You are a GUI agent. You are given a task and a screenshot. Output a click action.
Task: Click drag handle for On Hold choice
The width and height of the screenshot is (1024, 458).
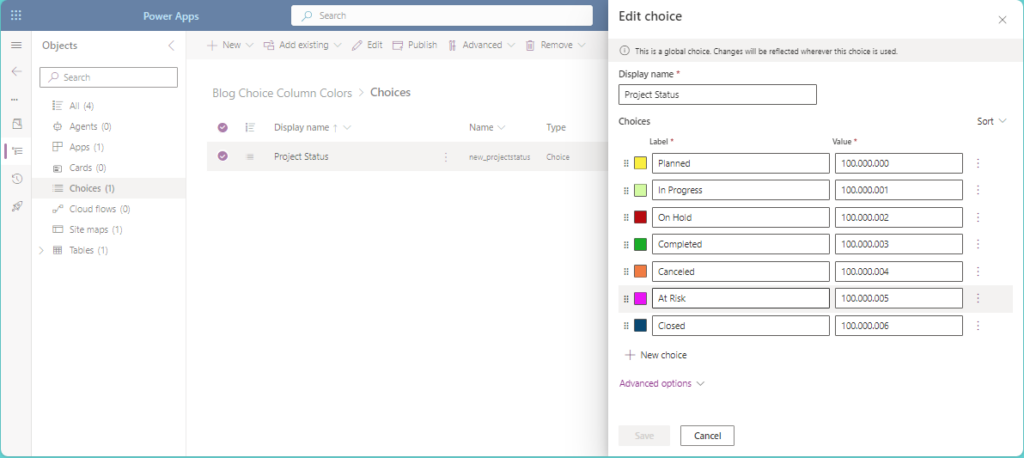[x=626, y=218]
